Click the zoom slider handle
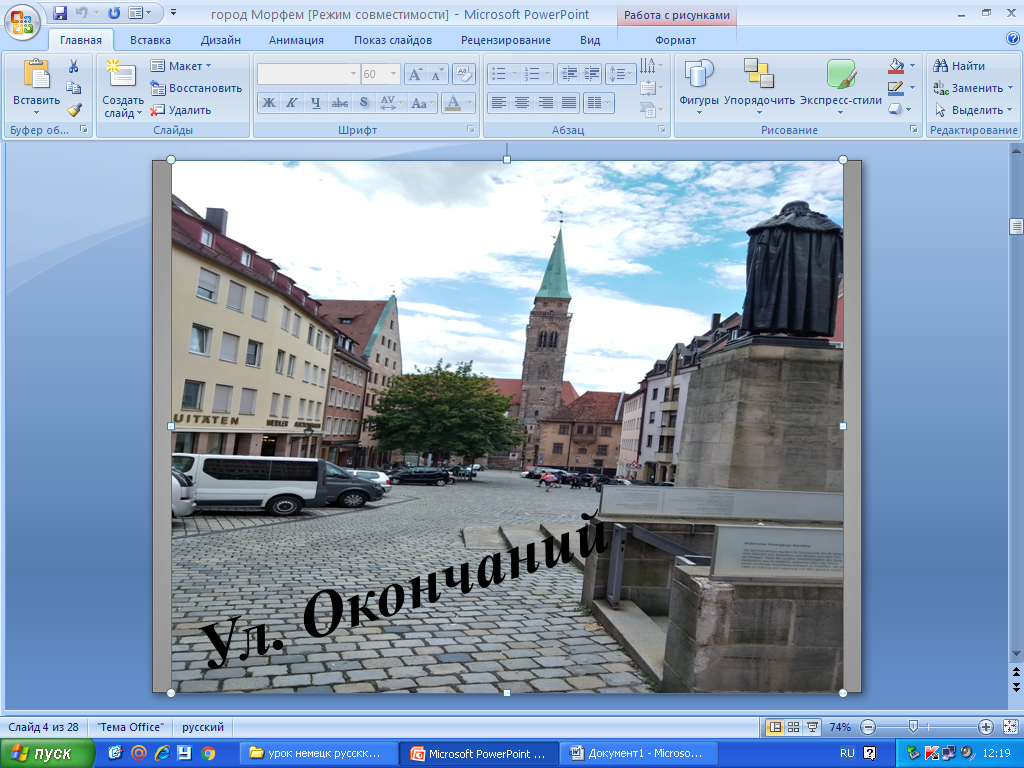The image size is (1024, 768). tap(913, 727)
